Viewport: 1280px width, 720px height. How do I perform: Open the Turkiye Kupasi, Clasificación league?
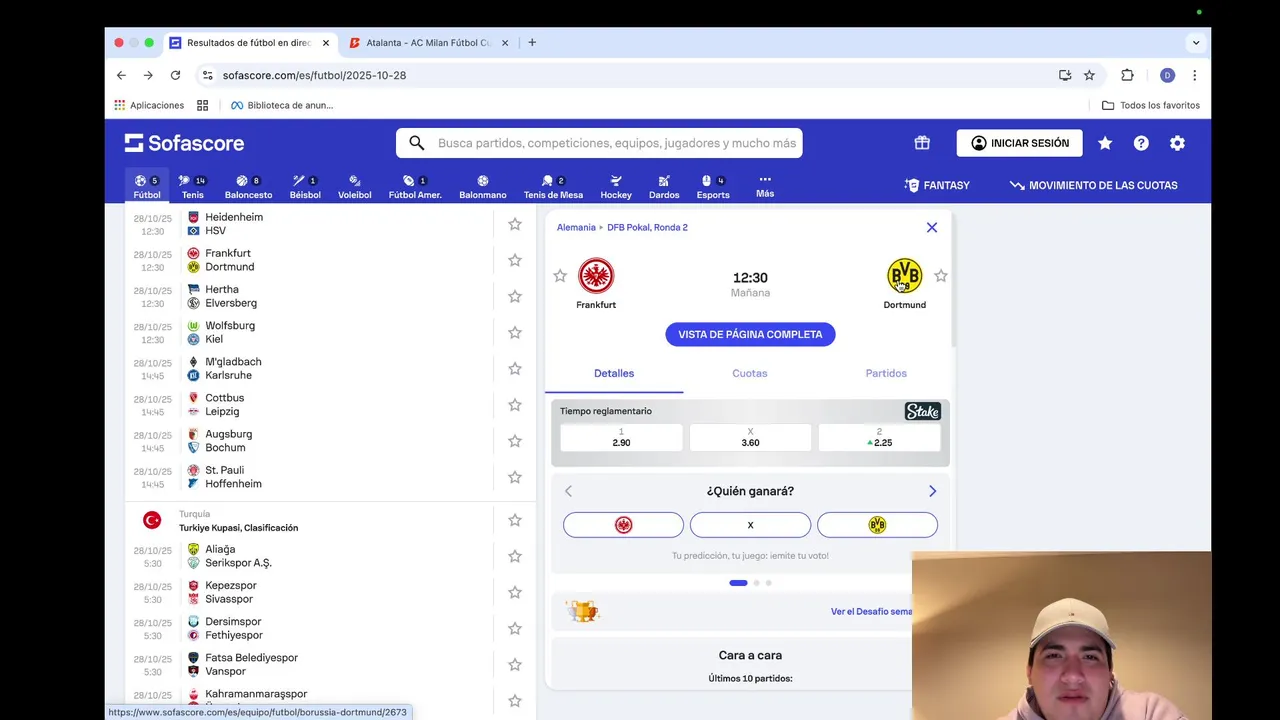pyautogui.click(x=238, y=528)
